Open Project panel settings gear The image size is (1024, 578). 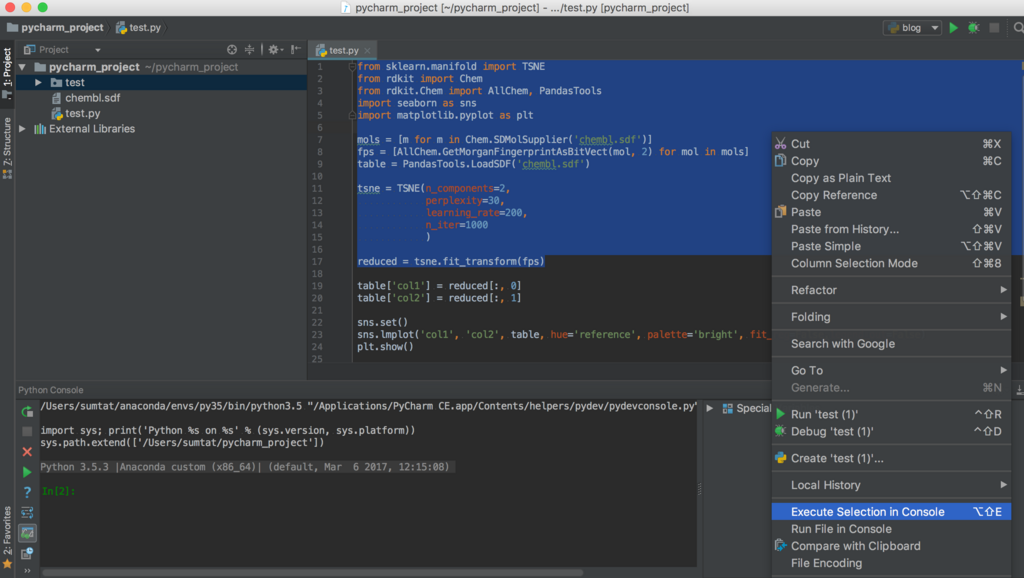tap(274, 50)
